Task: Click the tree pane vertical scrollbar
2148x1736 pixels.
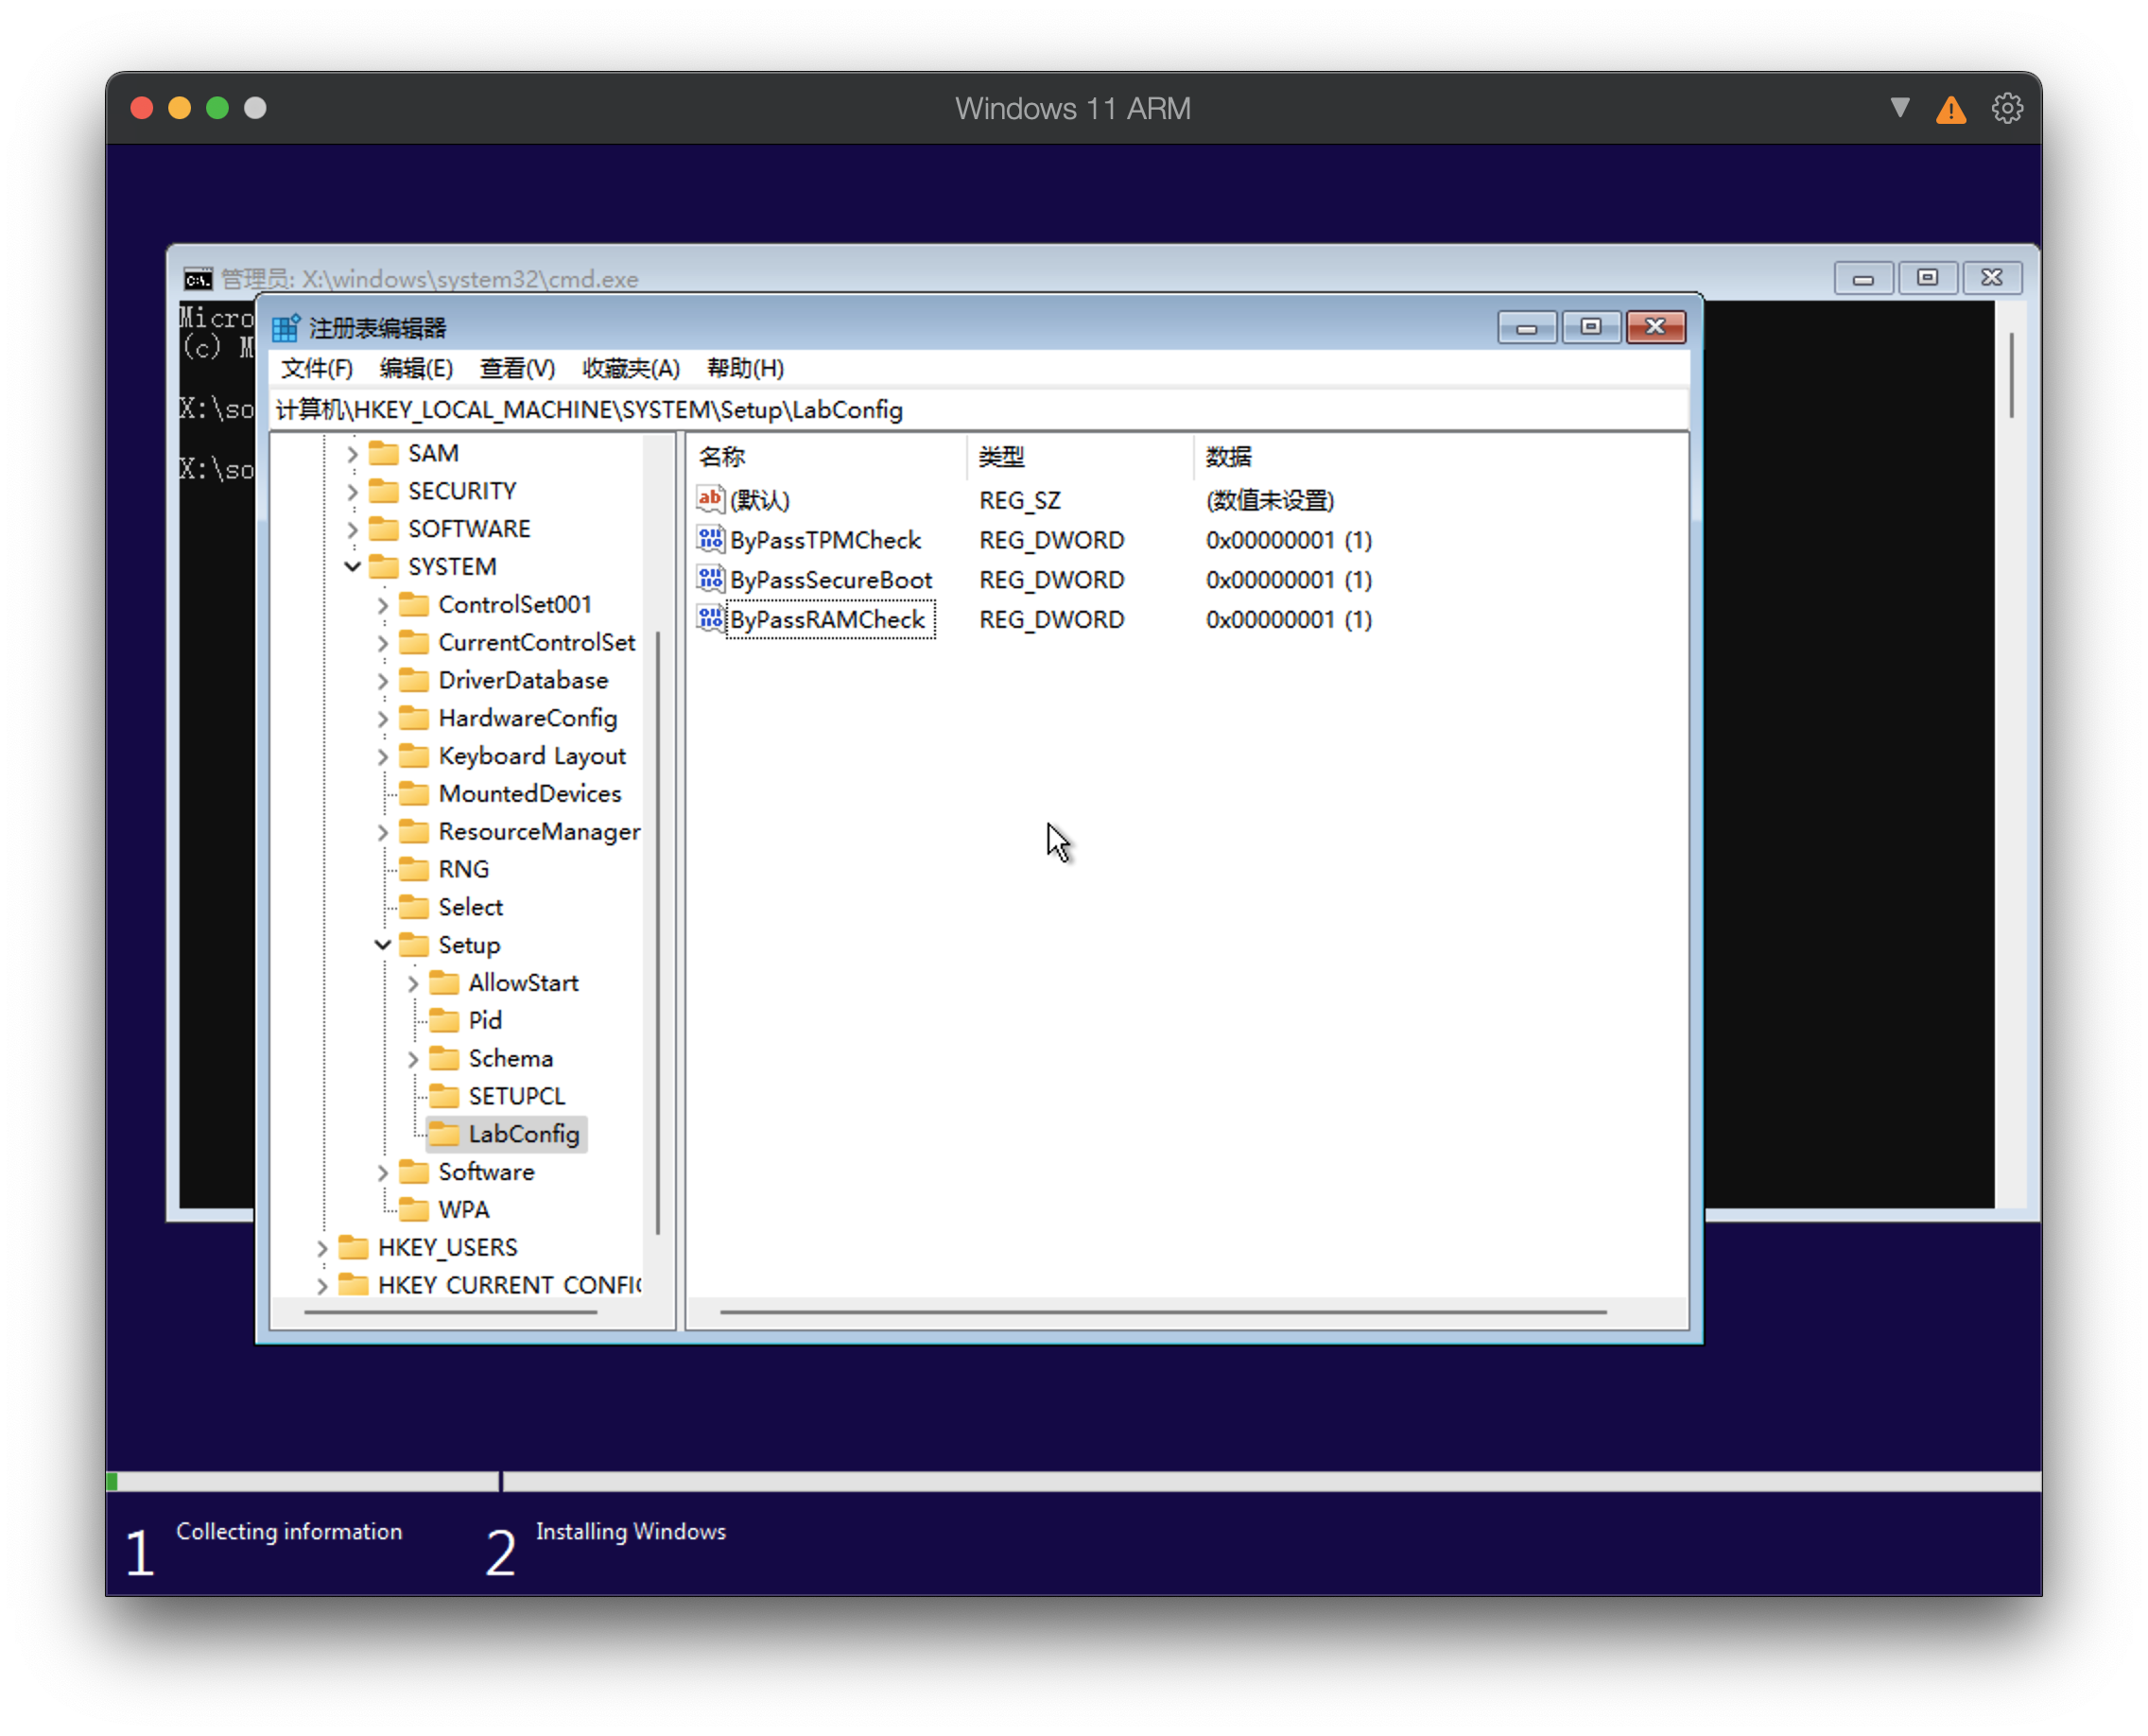Action: tap(658, 930)
